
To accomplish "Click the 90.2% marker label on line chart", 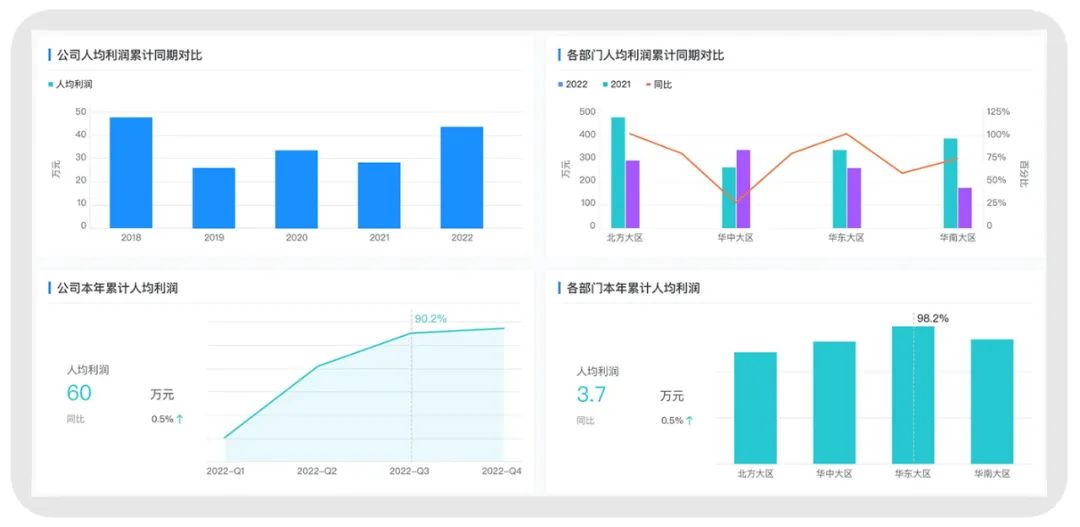I will 430,318.
